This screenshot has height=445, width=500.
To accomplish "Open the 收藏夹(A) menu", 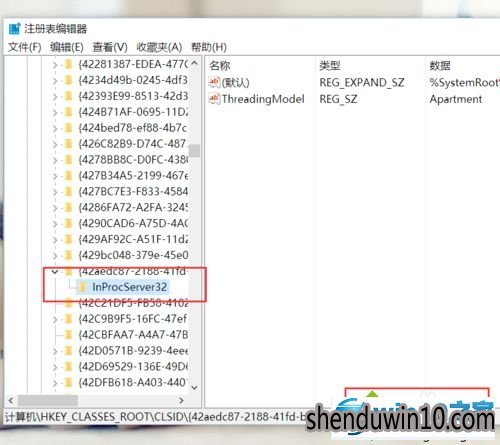I will 159,47.
